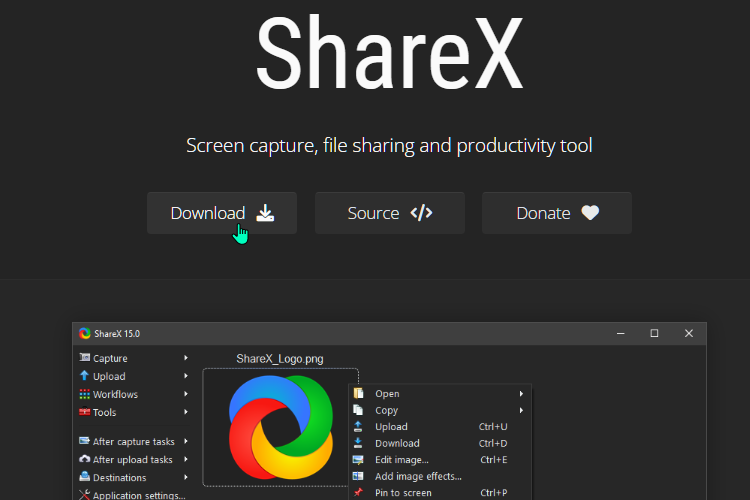
Task: Click the download arrow icon beside Download
Action: tap(265, 213)
